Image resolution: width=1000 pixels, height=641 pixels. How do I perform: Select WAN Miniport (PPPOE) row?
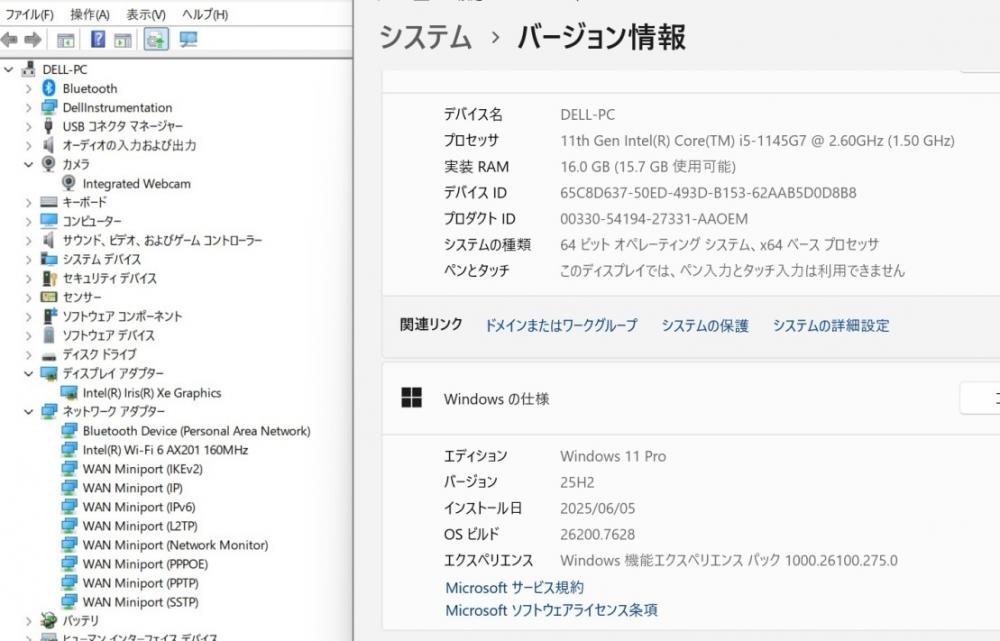tap(145, 564)
